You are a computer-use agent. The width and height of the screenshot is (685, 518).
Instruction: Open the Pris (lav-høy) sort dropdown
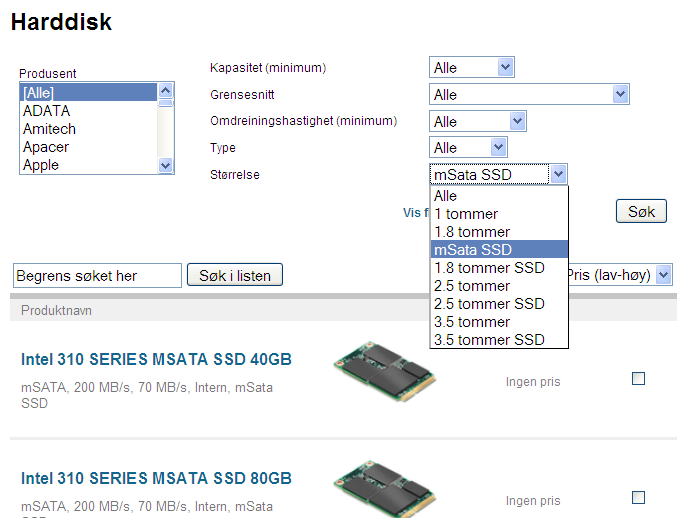[x=618, y=274]
